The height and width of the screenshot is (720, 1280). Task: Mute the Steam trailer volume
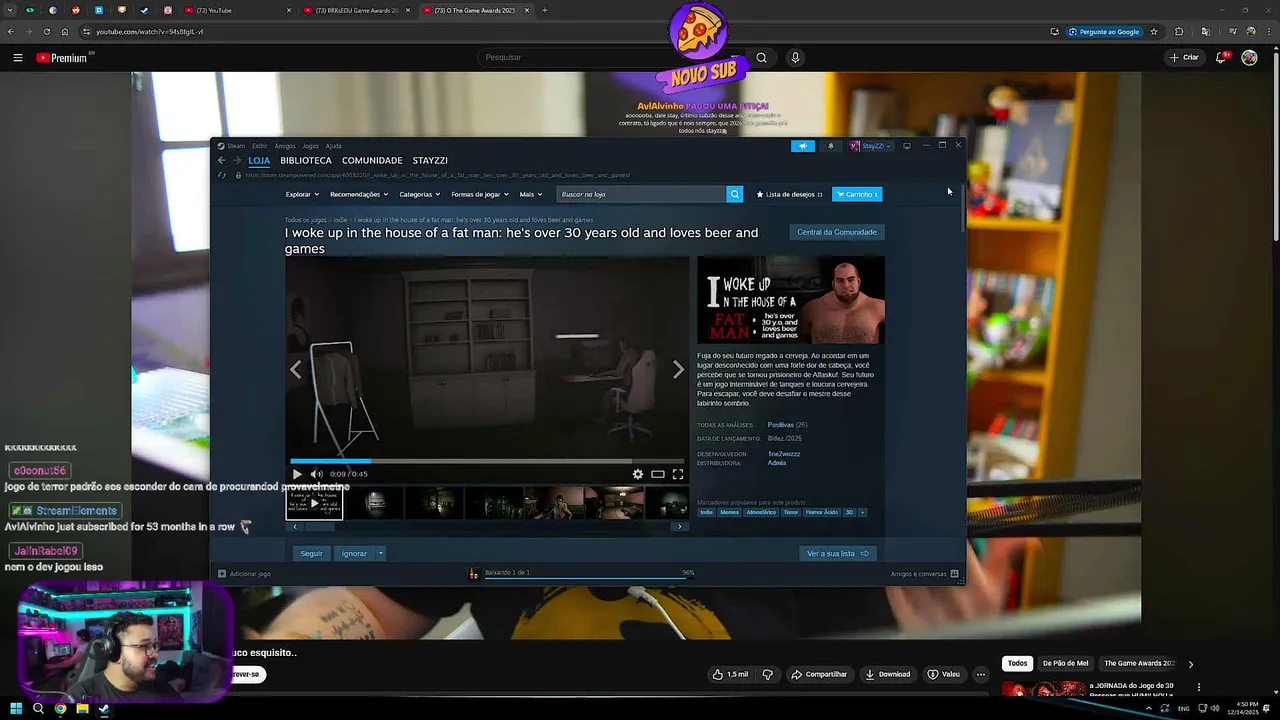click(x=316, y=474)
